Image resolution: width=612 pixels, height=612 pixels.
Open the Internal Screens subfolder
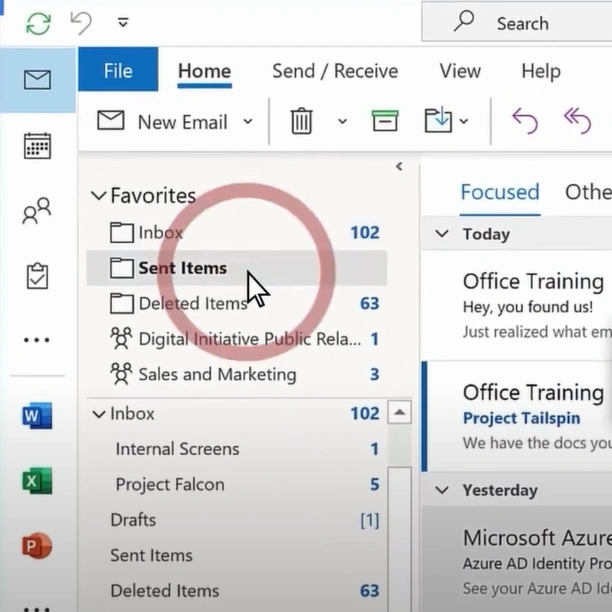pyautogui.click(x=237, y=449)
